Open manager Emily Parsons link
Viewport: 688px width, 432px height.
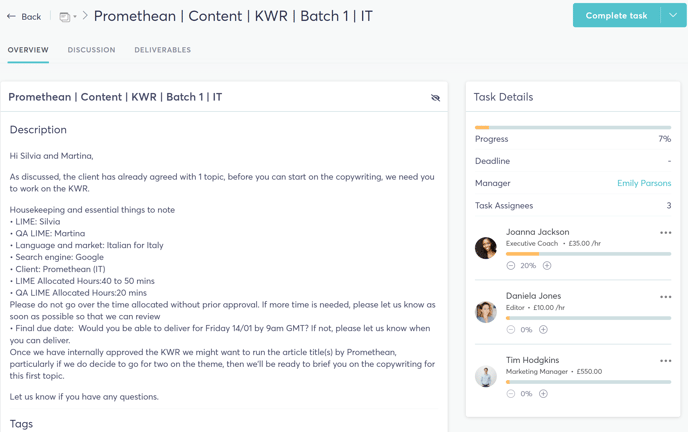644,183
